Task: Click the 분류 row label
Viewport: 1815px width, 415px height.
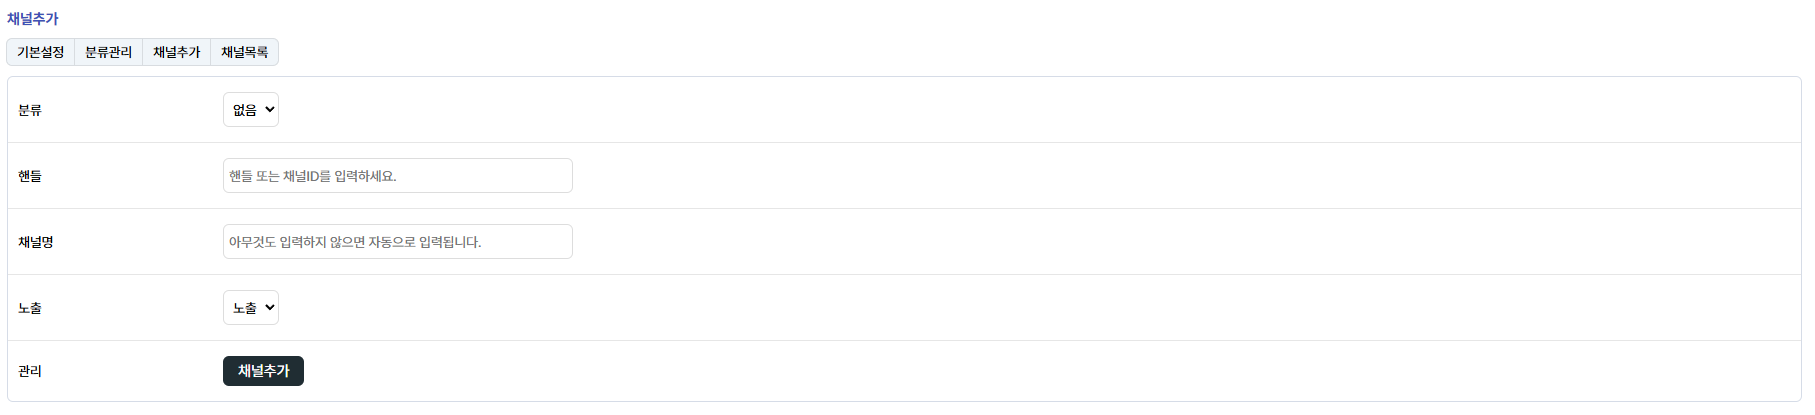Action: coord(30,110)
